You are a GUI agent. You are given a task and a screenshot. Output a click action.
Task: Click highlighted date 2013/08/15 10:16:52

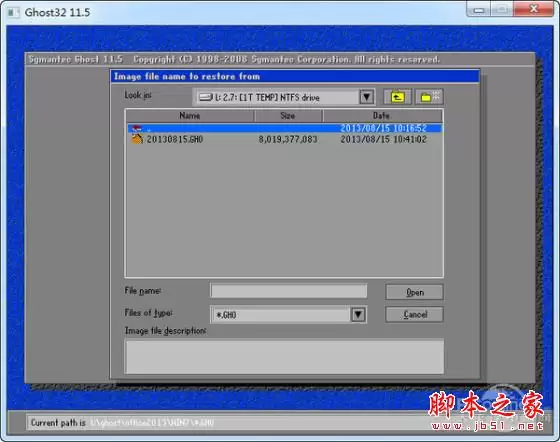384,128
